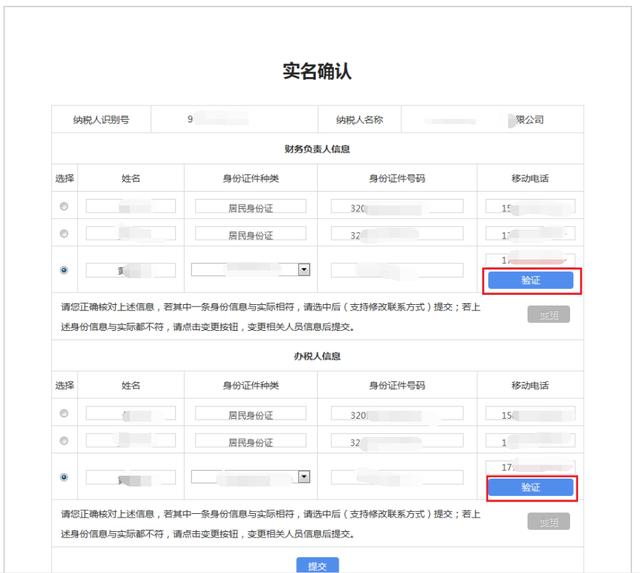Click the 纳税人识别号 label
Image resolution: width=640 pixels, height=573 pixels.
click(x=101, y=120)
